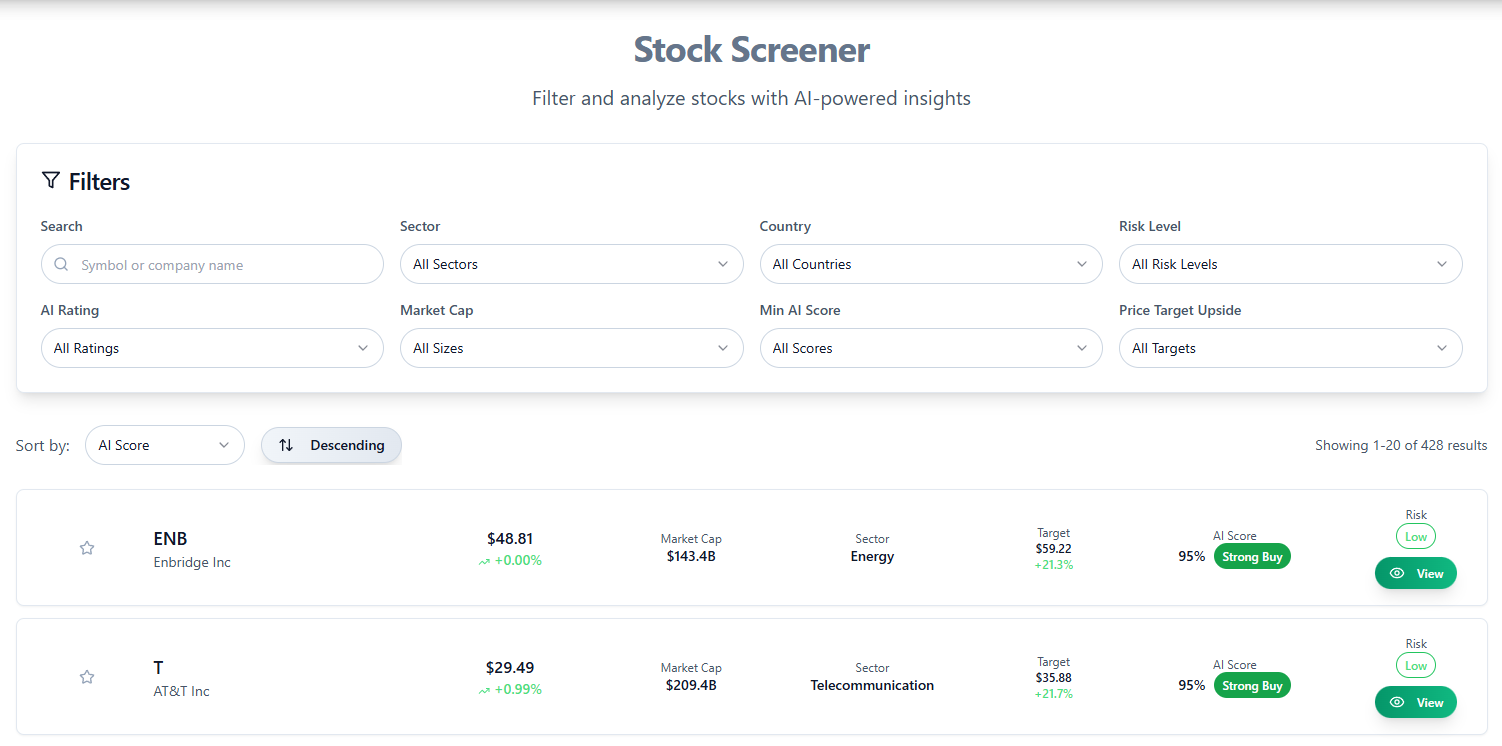Click the filter funnel icon beside Filters heading
Screen dimensions: 1502x746
(50, 179)
